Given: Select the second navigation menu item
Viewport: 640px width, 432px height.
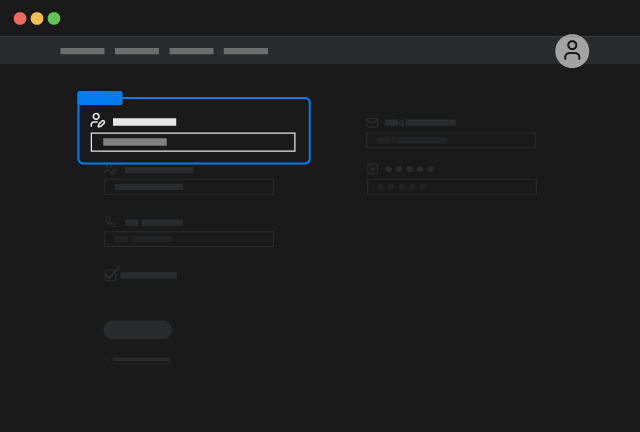Looking at the screenshot, I should [x=137, y=51].
